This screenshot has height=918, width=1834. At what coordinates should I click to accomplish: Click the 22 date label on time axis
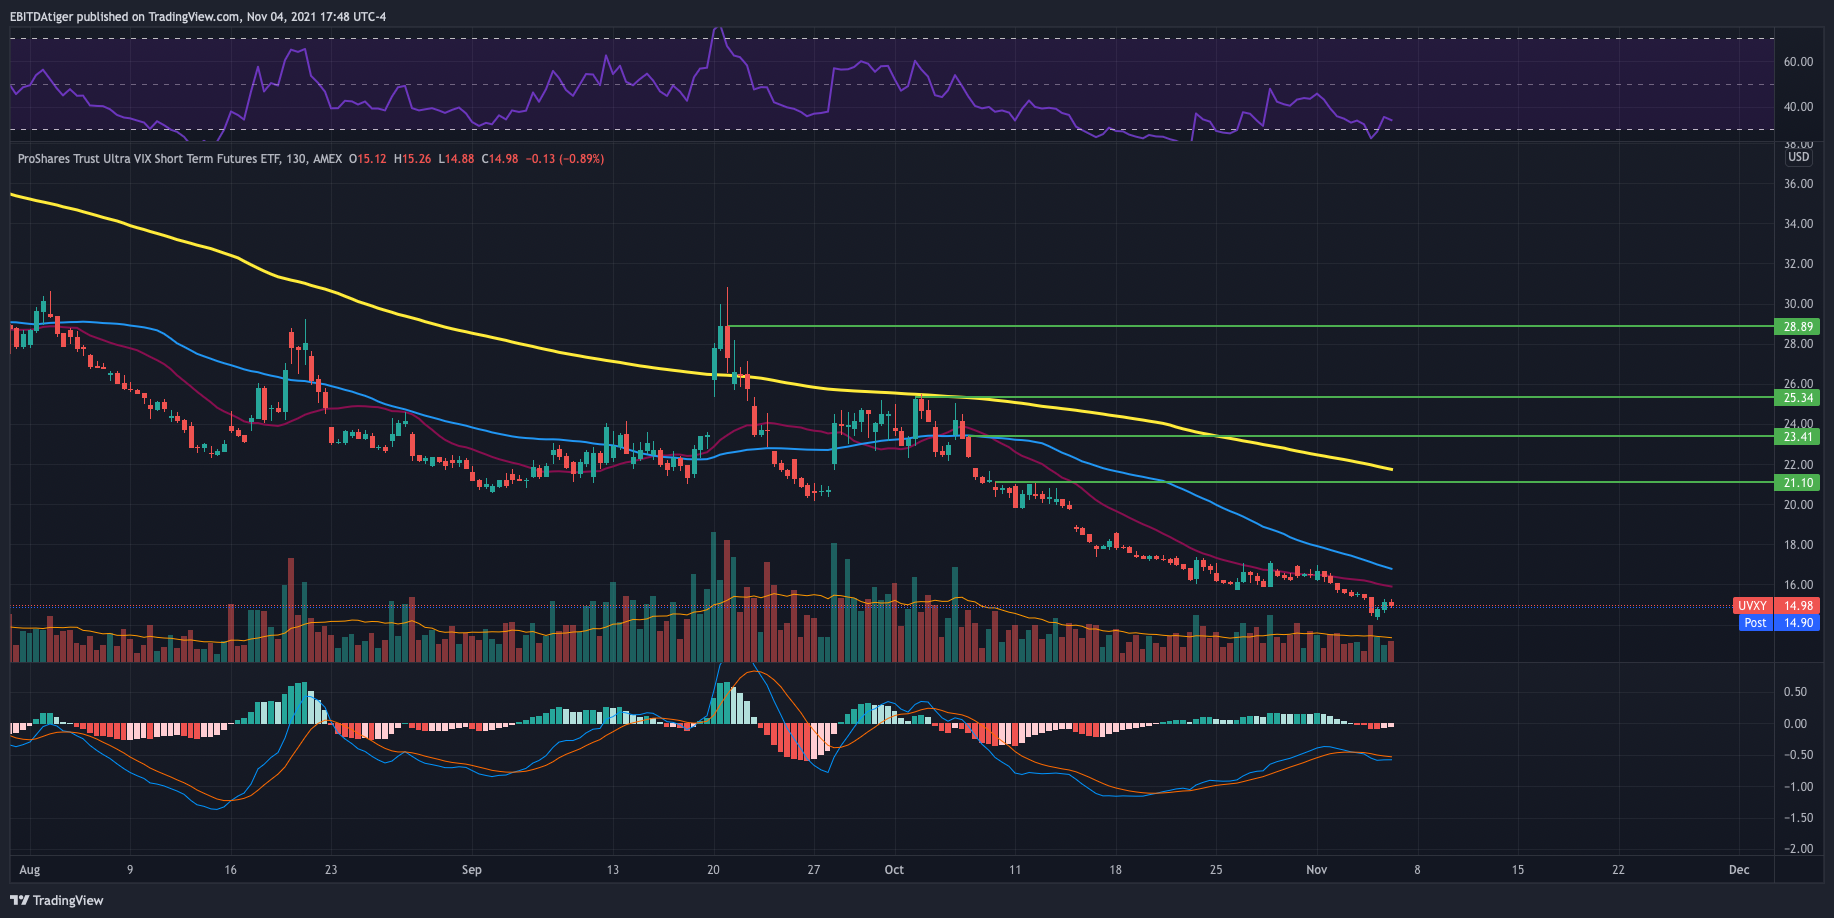(1618, 870)
